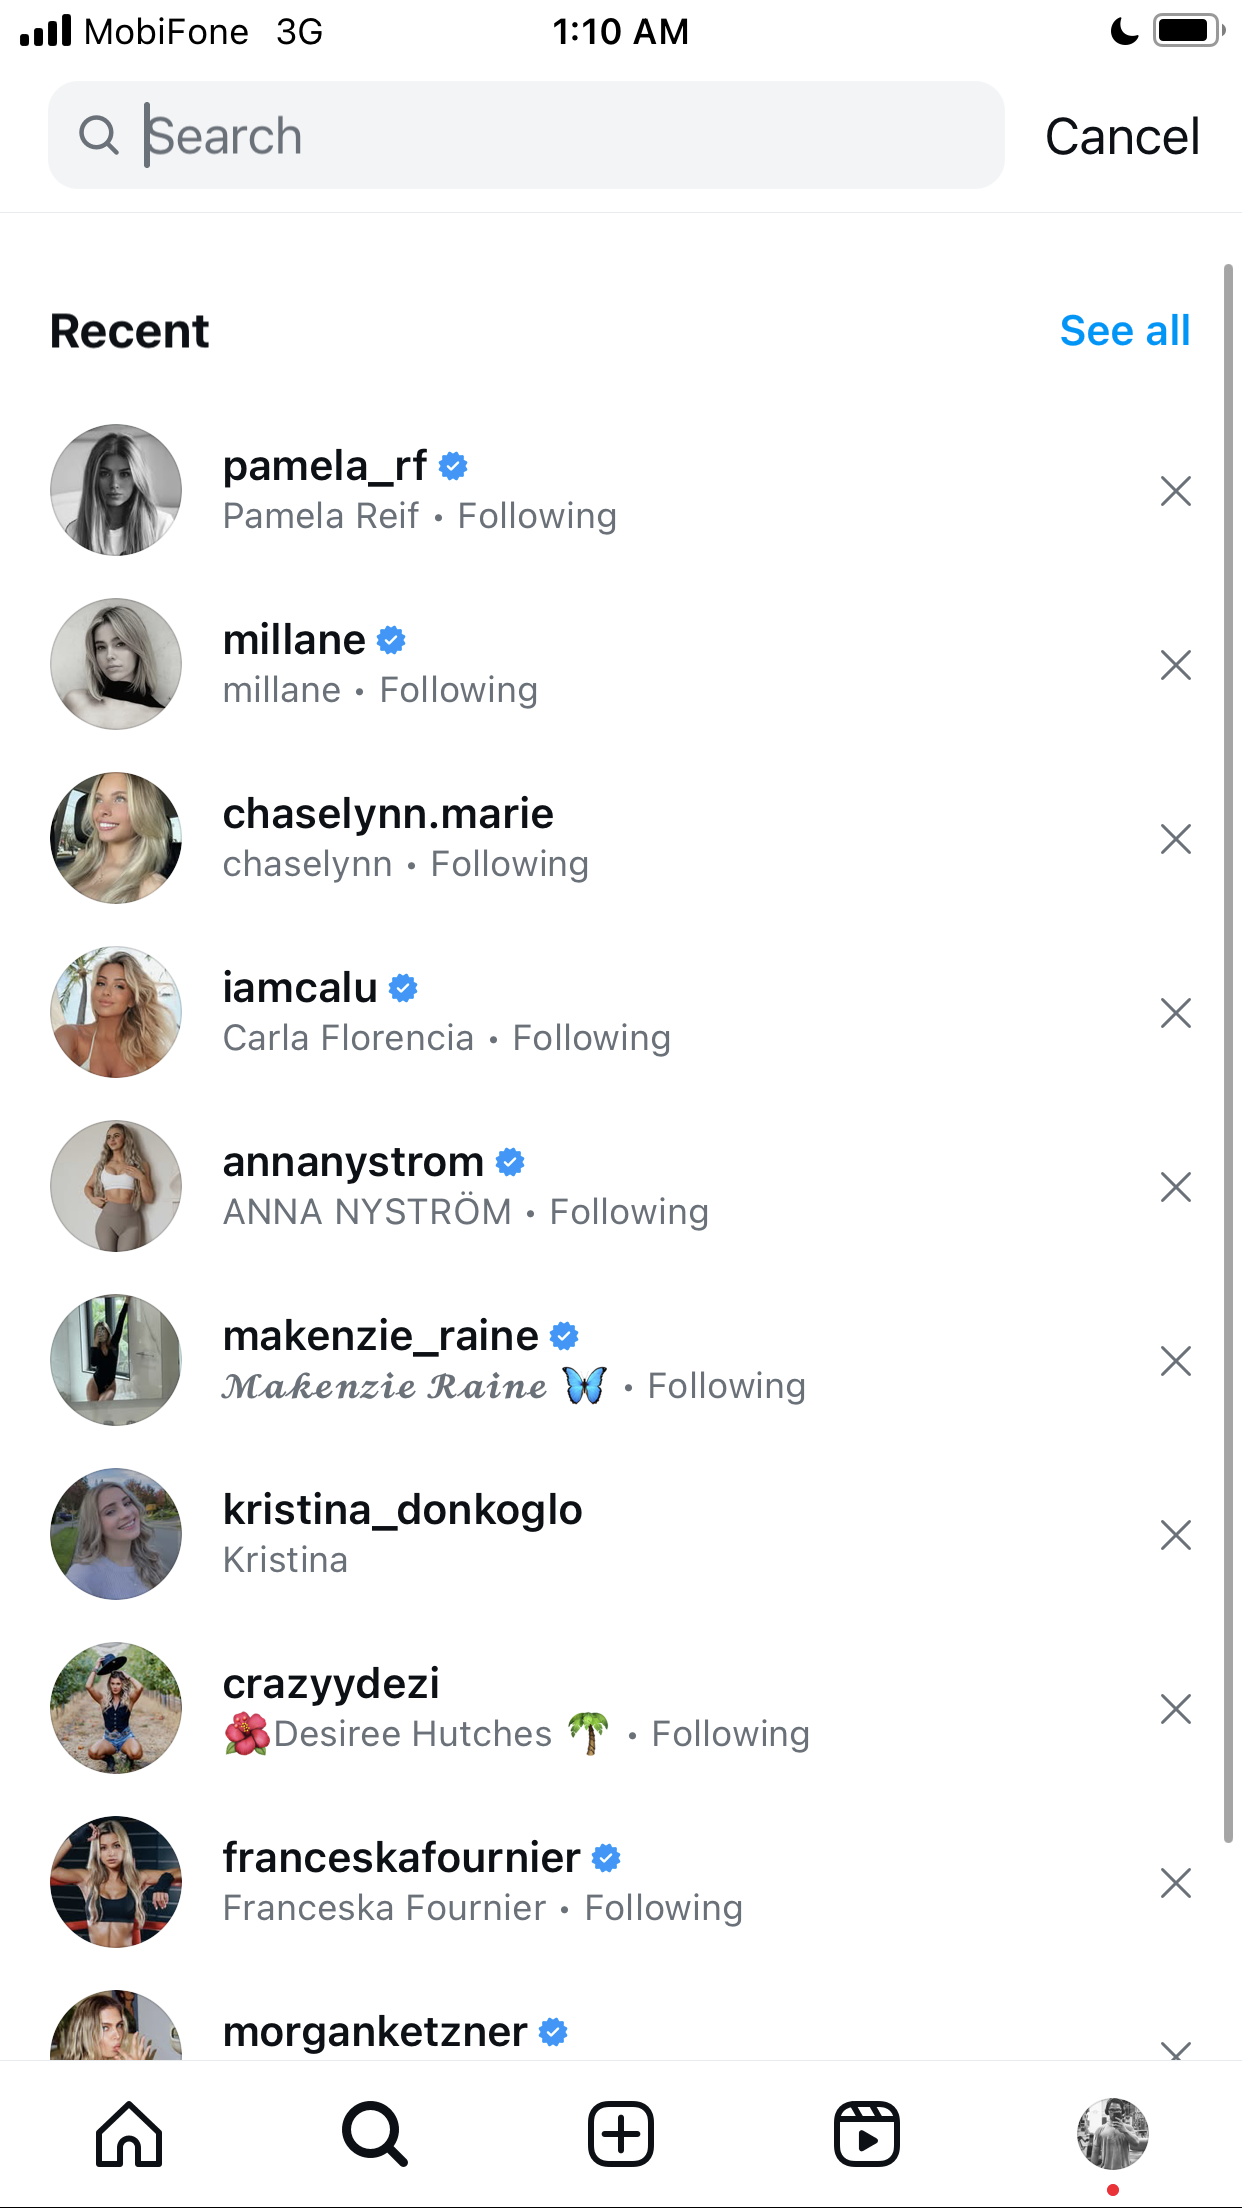Remove kristina_donkoglo from recent searches
Image resolution: width=1242 pixels, height=2208 pixels.
[x=1176, y=1535]
